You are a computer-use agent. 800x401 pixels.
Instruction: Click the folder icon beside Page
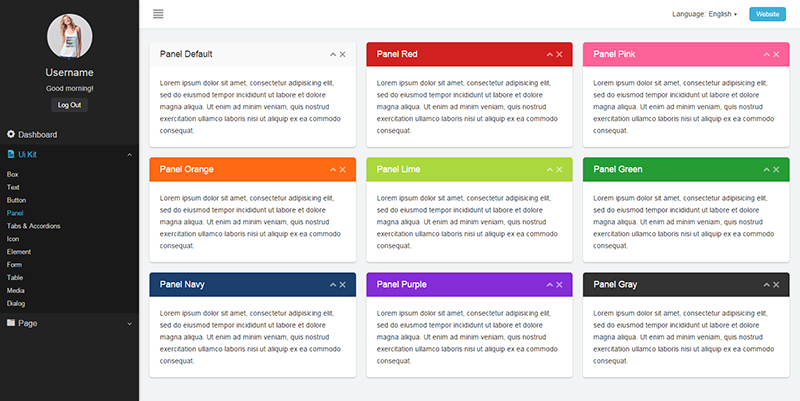(11, 323)
